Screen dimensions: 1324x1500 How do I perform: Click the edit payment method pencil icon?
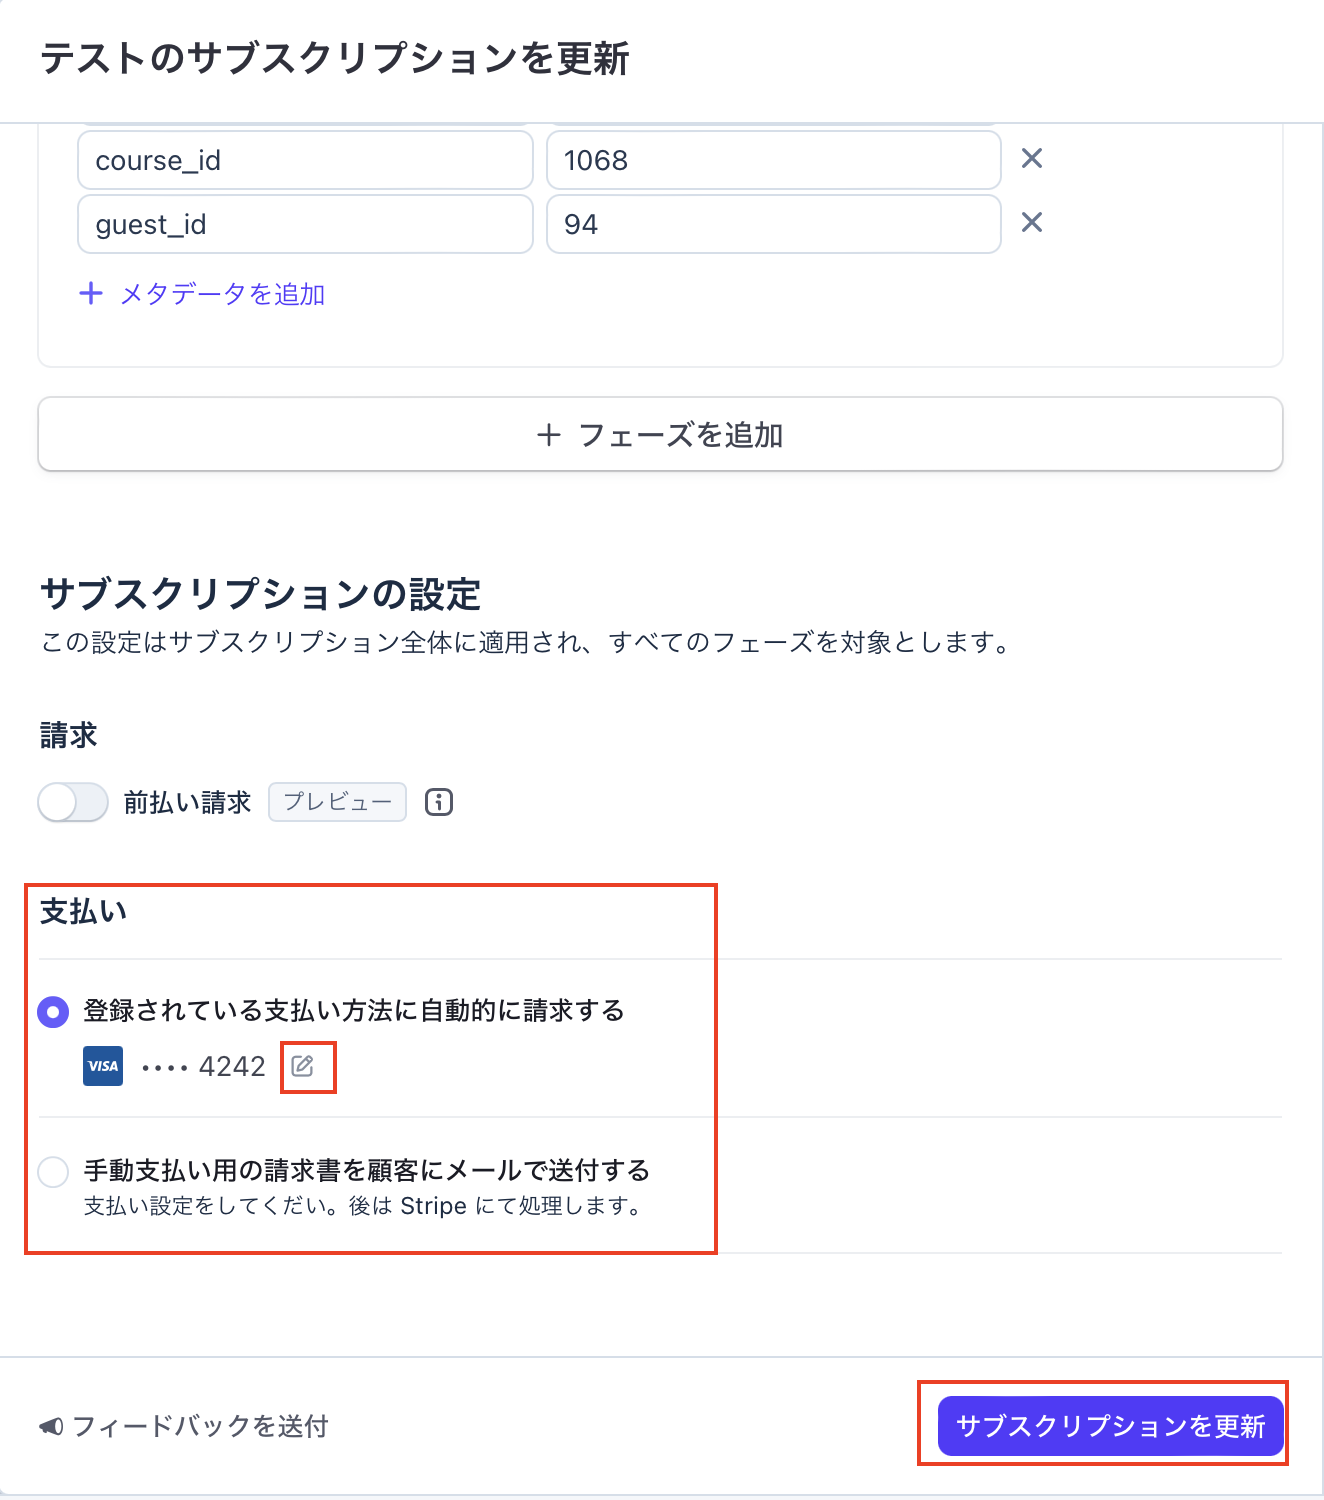pyautogui.click(x=303, y=1066)
